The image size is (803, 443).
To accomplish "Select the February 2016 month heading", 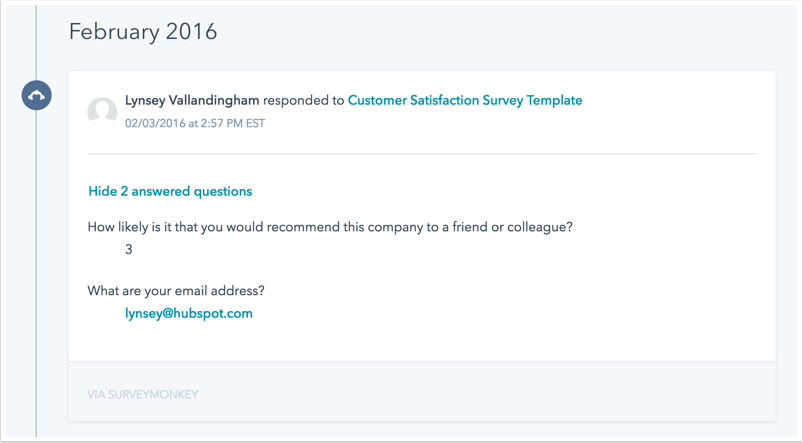I will (x=143, y=32).
